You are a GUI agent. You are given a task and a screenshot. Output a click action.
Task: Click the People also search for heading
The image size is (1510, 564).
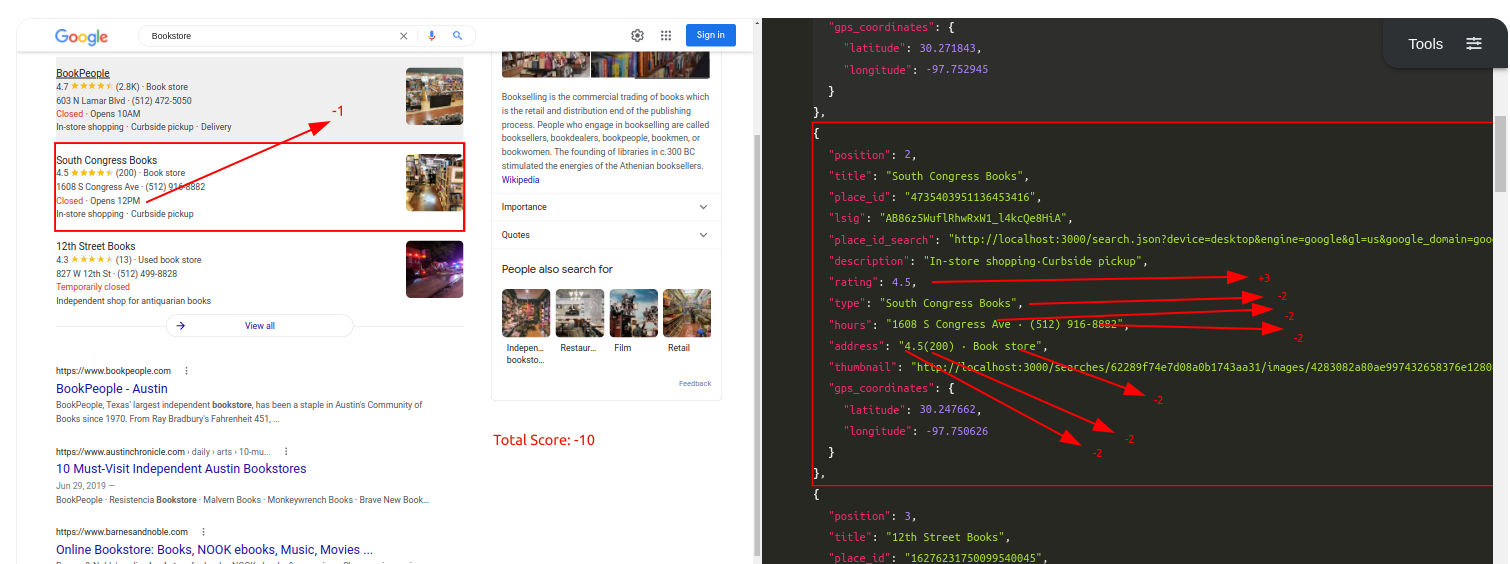pyautogui.click(x=557, y=269)
